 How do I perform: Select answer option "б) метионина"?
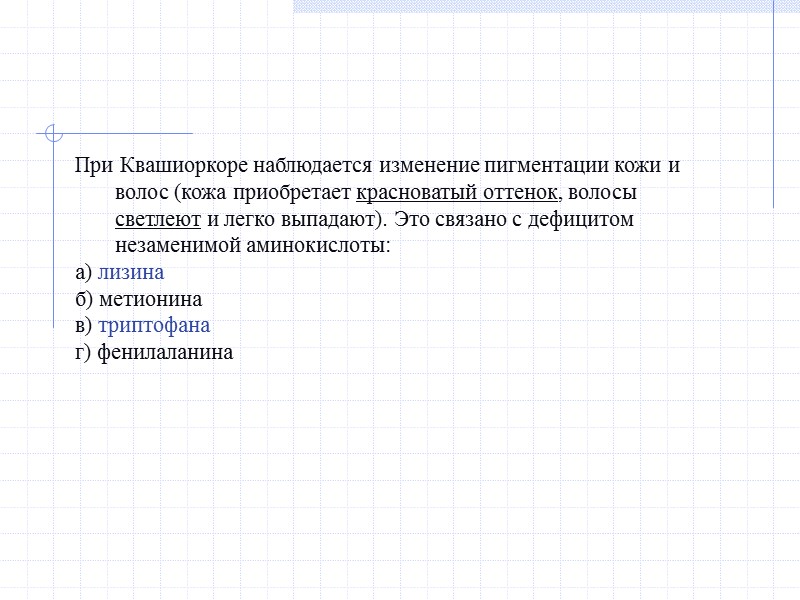click(x=138, y=298)
